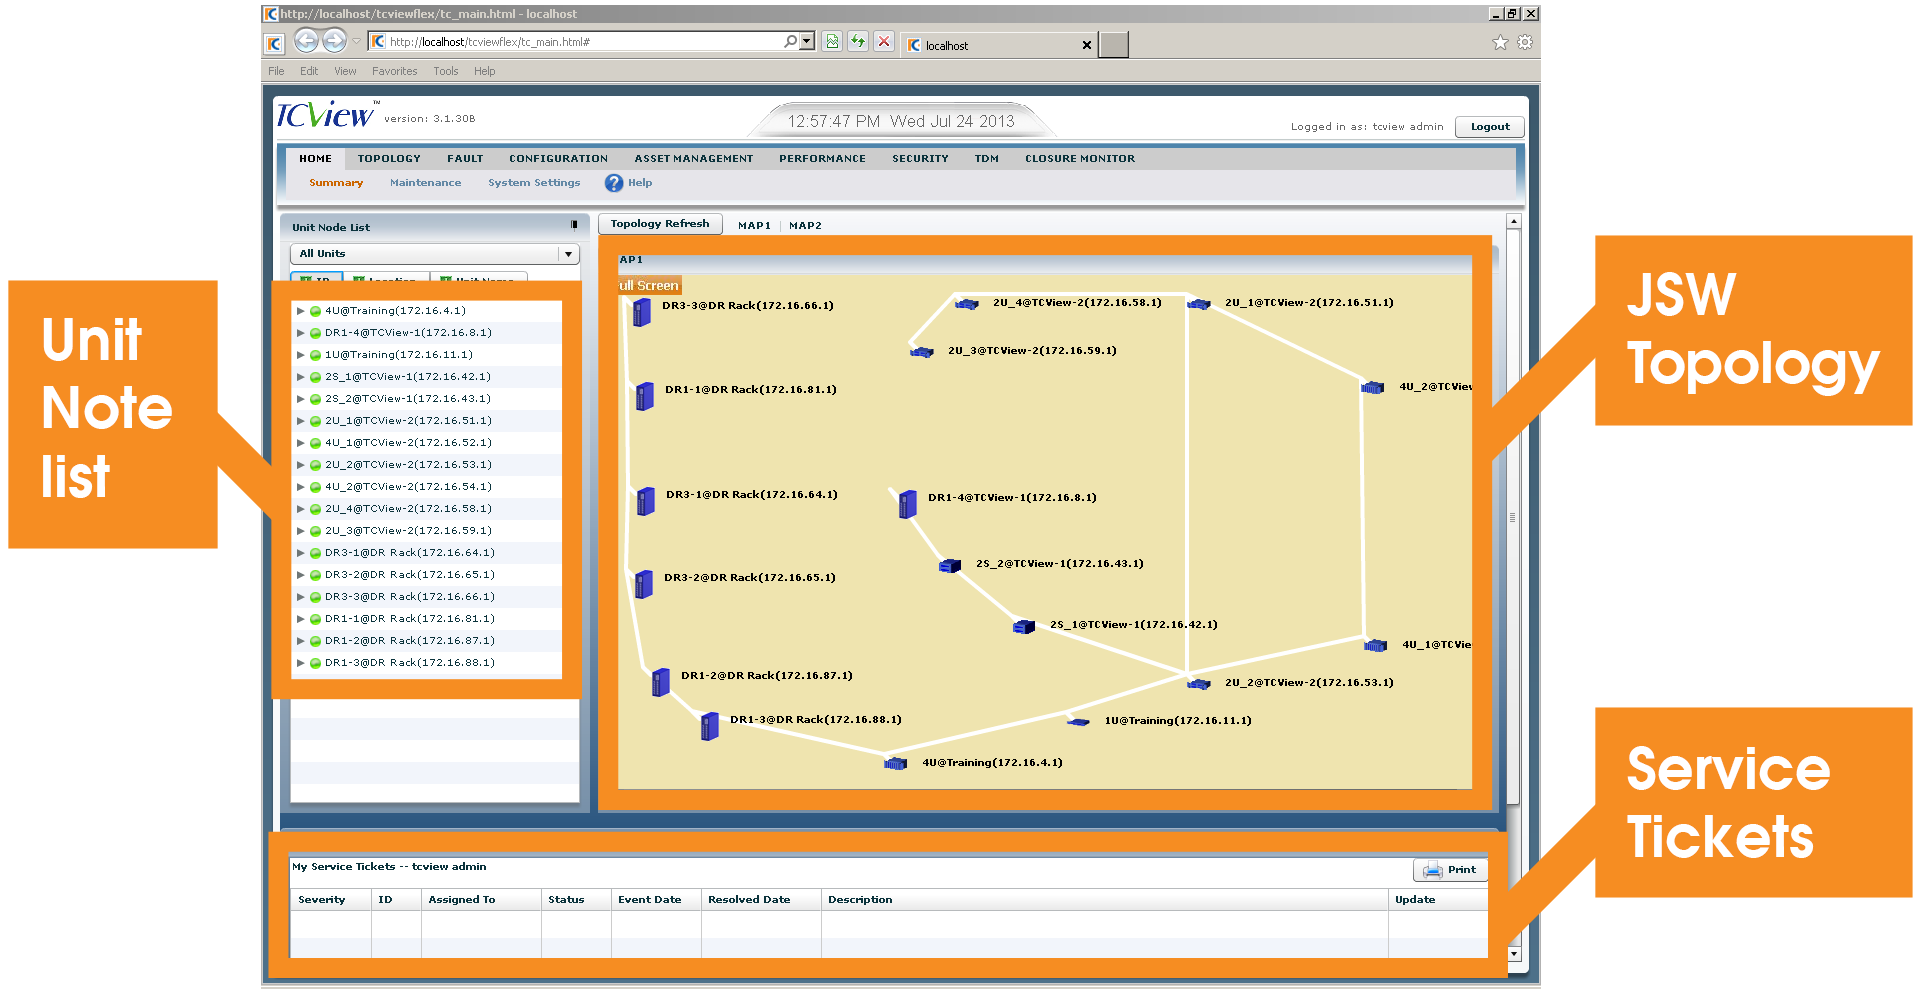Click the DR1-3@DR Rack node icon on the map
Image resolution: width=1920 pixels, height=991 pixels.
click(710, 726)
